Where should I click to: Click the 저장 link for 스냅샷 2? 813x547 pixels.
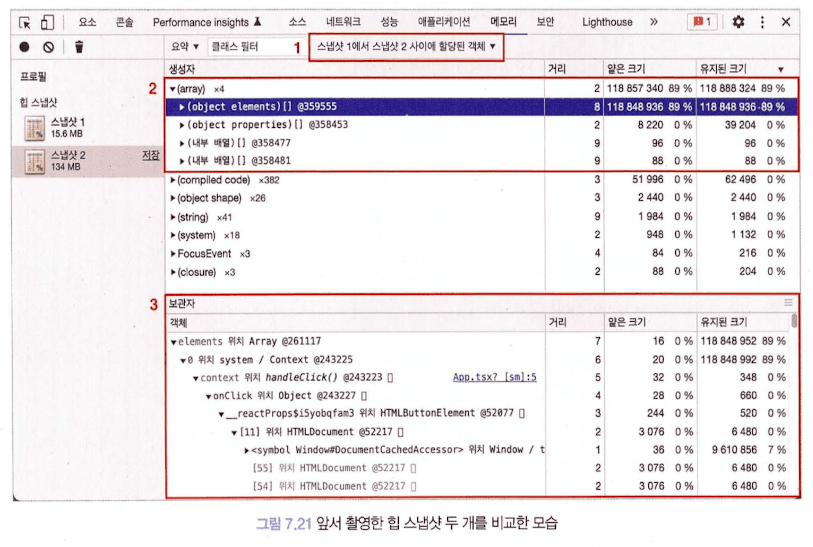point(151,155)
